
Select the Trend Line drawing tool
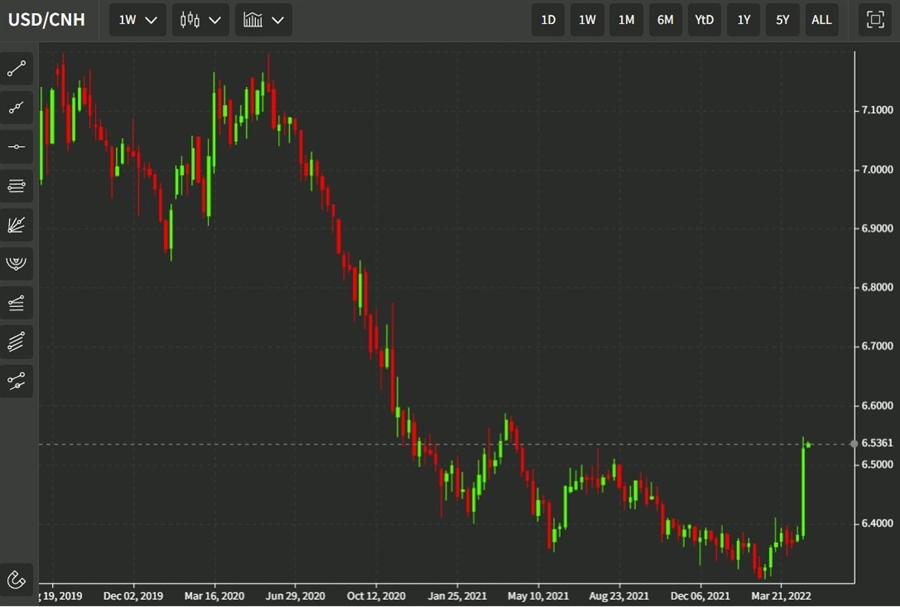pos(17,68)
